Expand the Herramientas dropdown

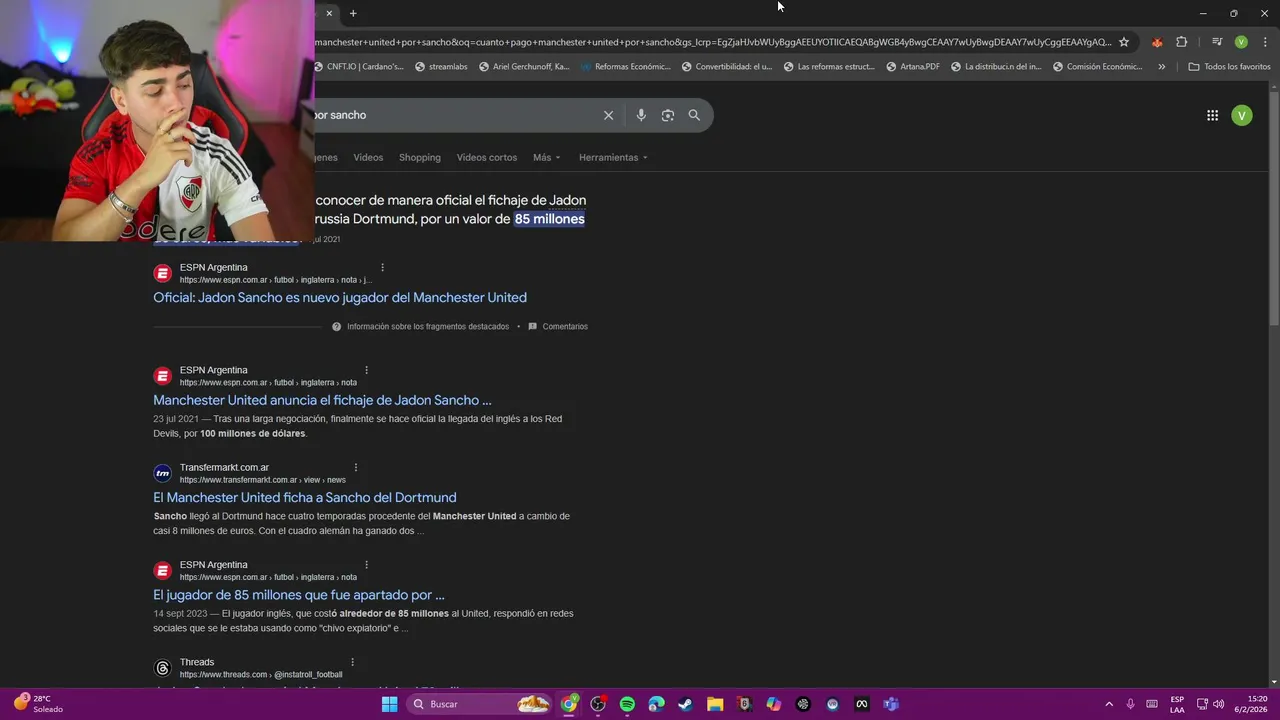click(x=613, y=157)
